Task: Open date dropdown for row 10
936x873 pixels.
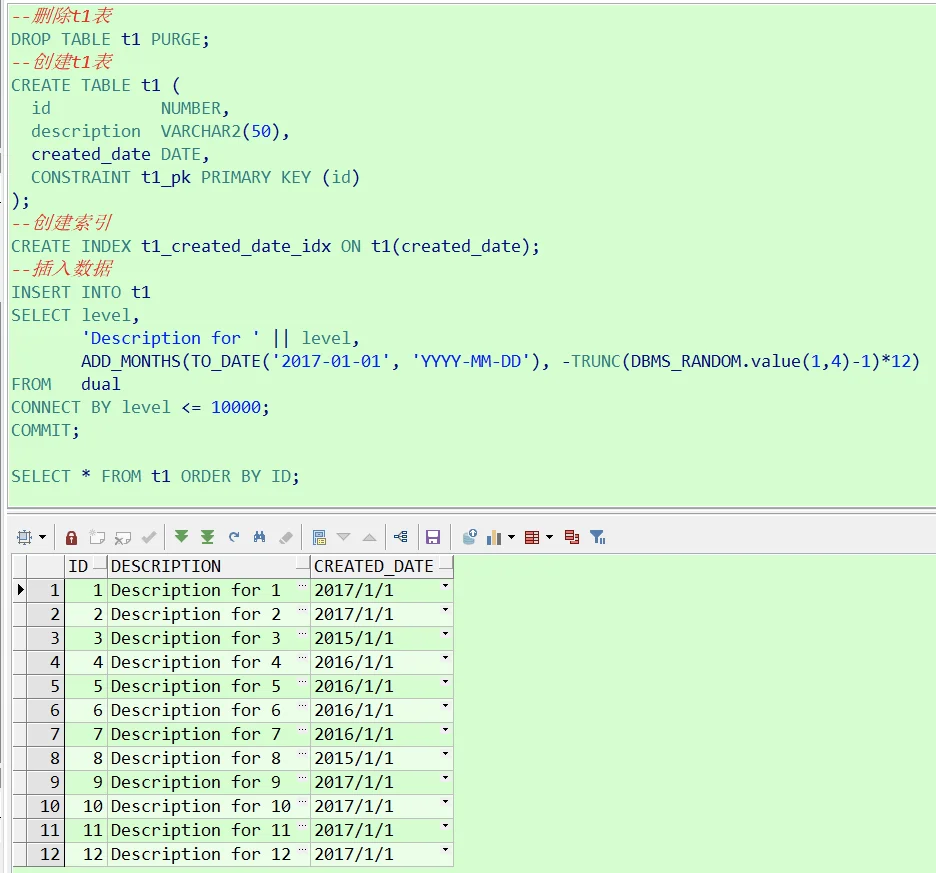Action: [445, 802]
